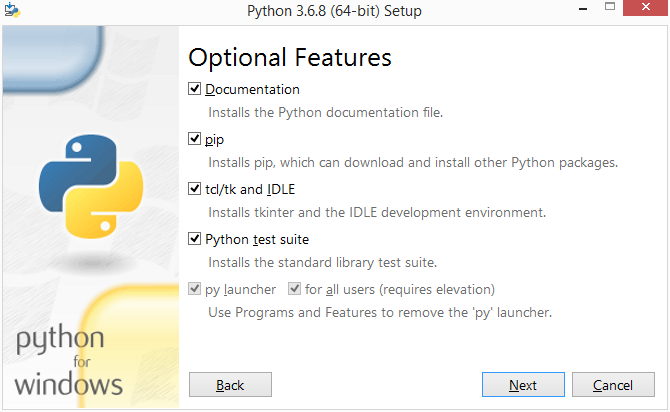The image size is (670, 412).
Task: Click the for all users checkbox
Action: tap(294, 289)
